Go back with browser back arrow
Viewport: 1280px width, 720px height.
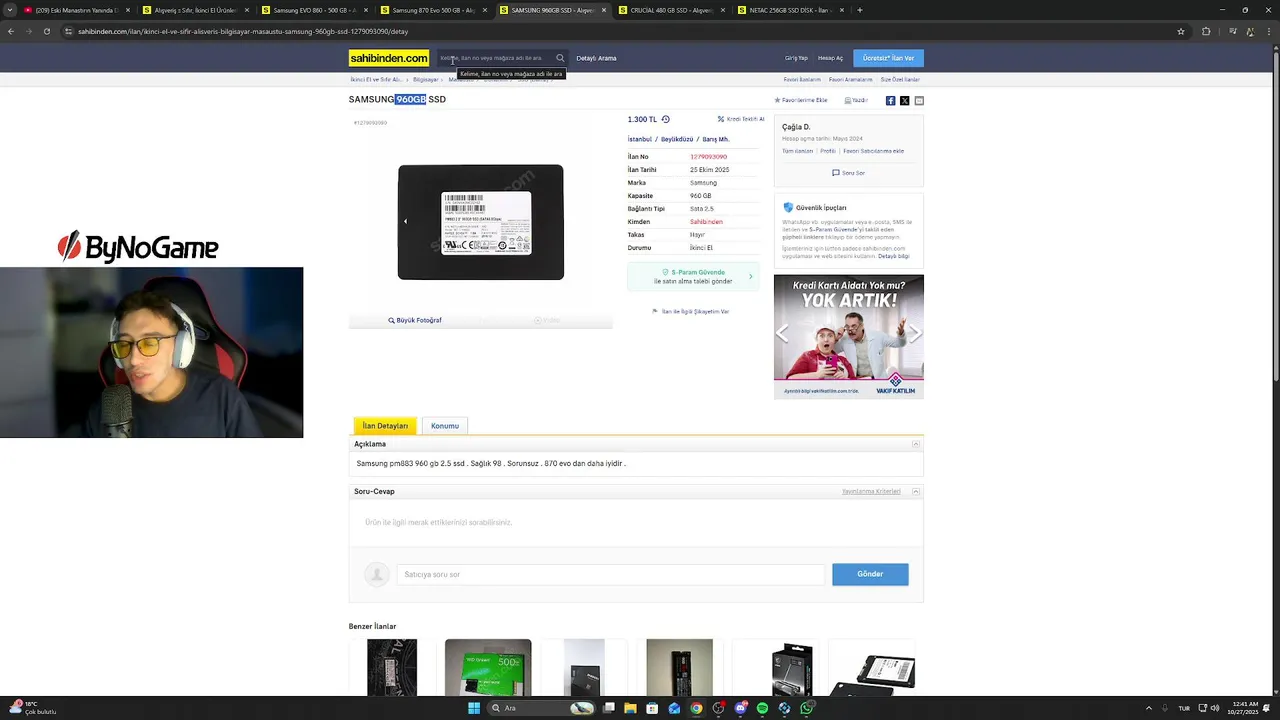click(10, 31)
